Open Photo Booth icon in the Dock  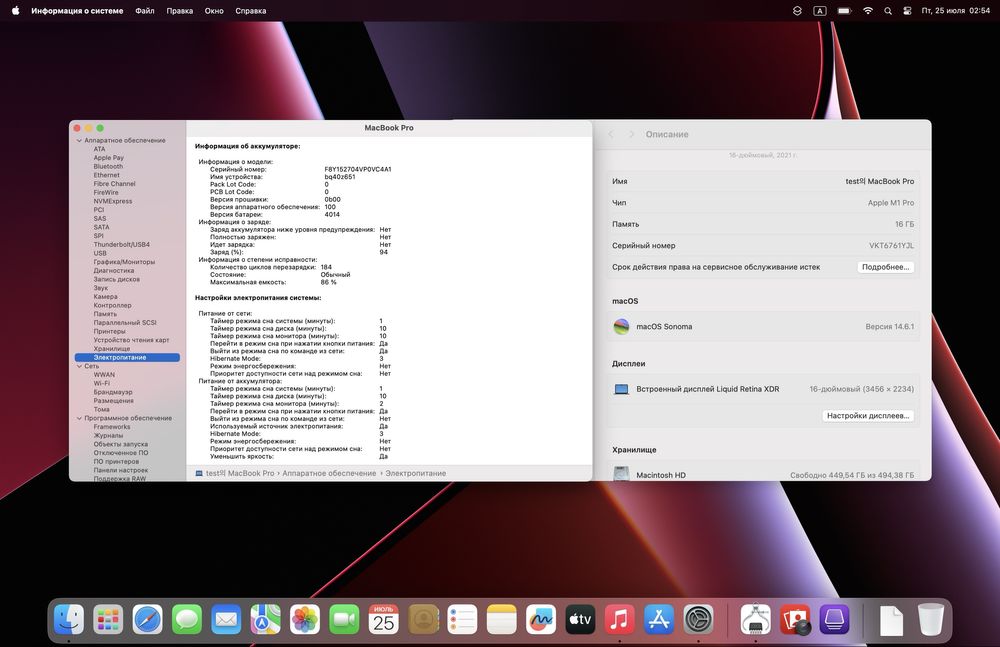pos(795,619)
